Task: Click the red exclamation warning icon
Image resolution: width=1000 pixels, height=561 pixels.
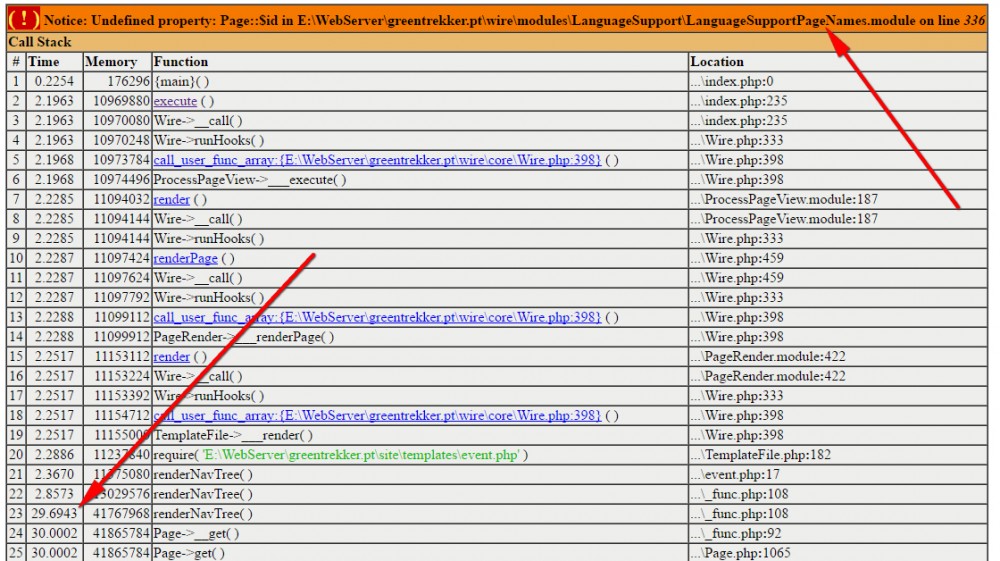Action: [24, 20]
